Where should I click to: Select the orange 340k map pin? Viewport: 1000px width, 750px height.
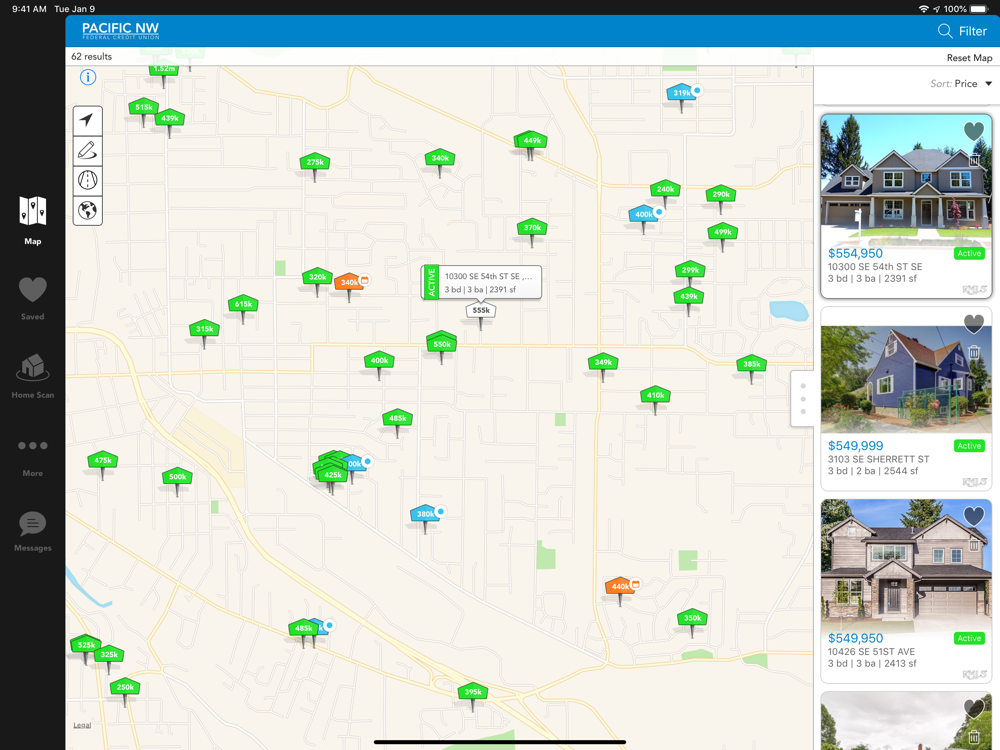(x=348, y=282)
